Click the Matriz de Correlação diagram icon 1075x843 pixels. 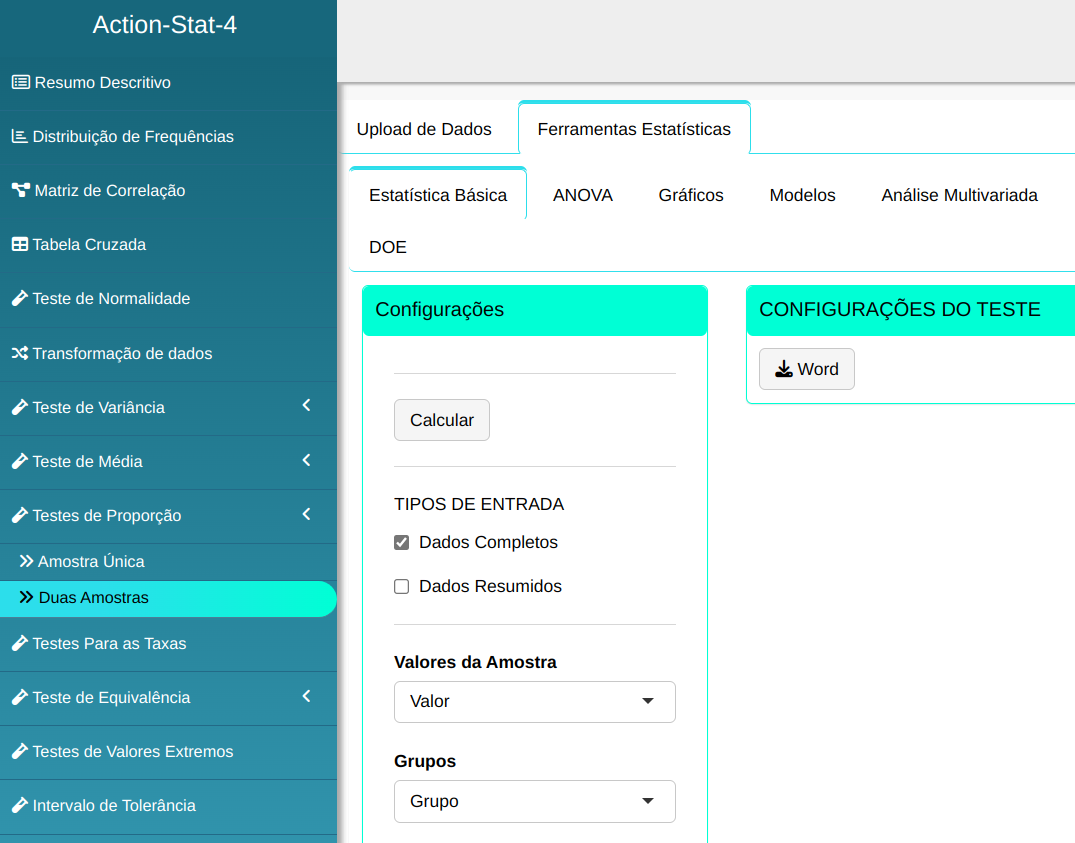(20, 190)
